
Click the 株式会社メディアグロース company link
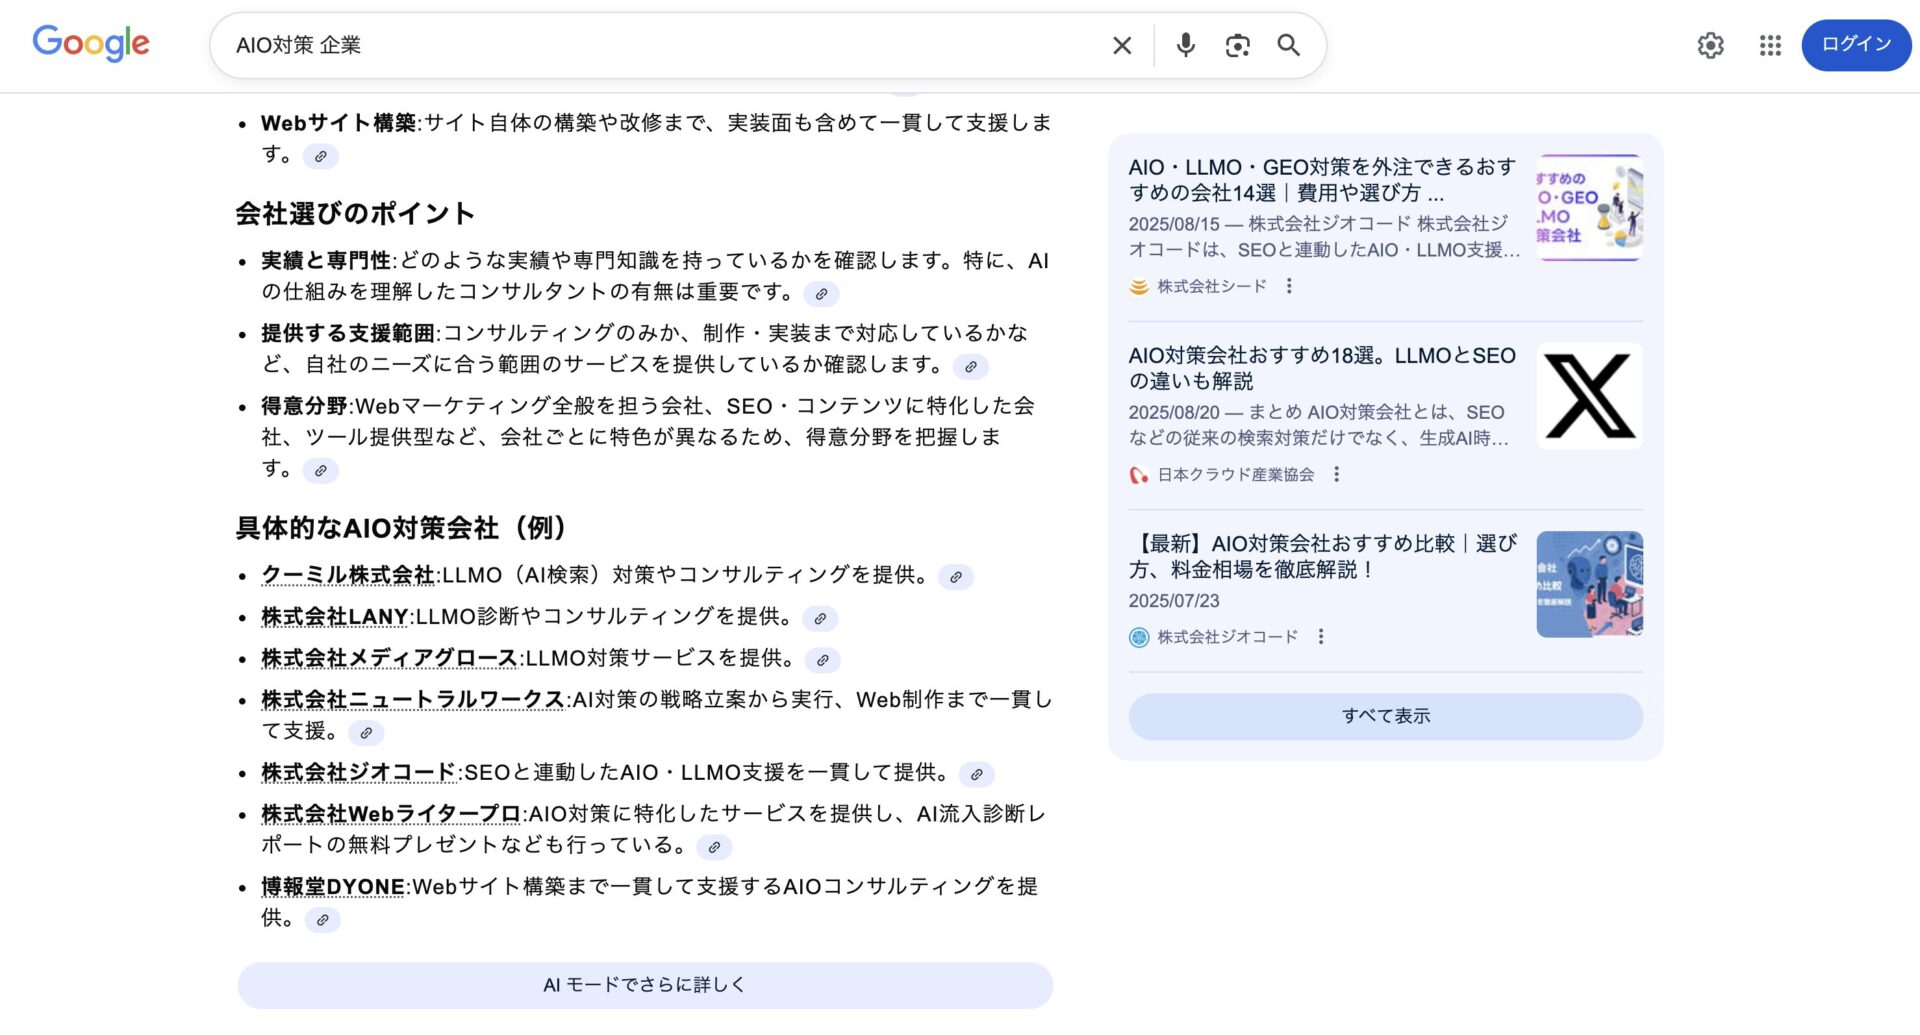pyautogui.click(x=389, y=658)
